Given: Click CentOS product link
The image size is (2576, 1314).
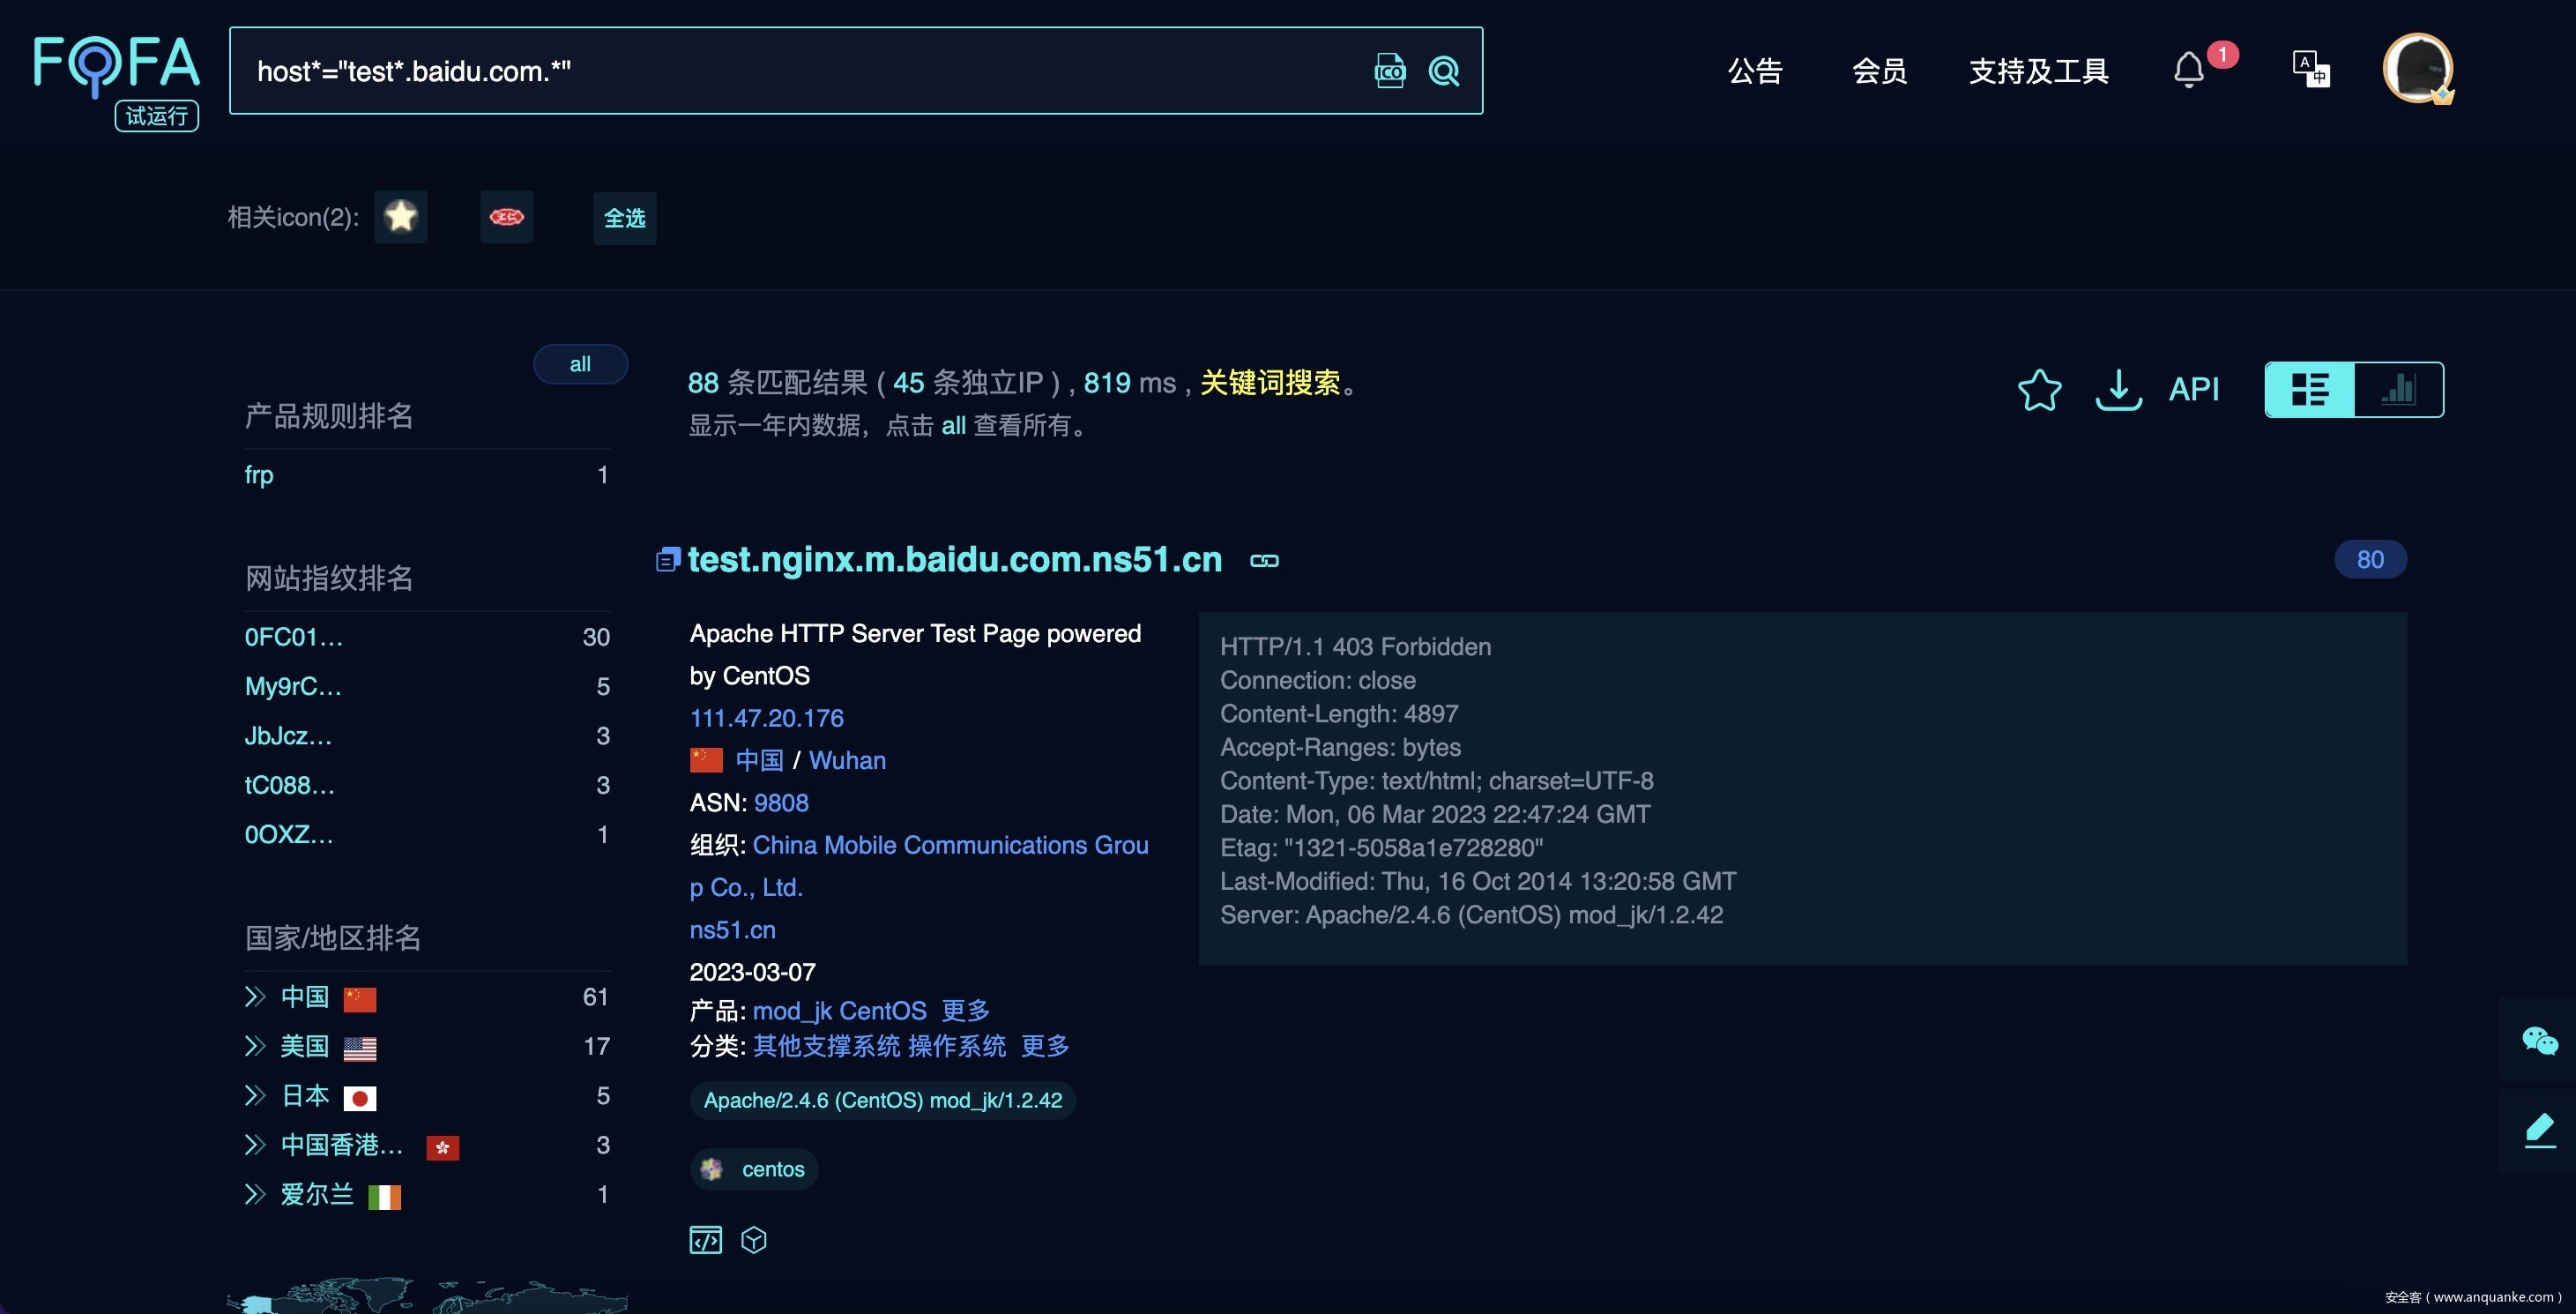Looking at the screenshot, I should pos(883,1011).
